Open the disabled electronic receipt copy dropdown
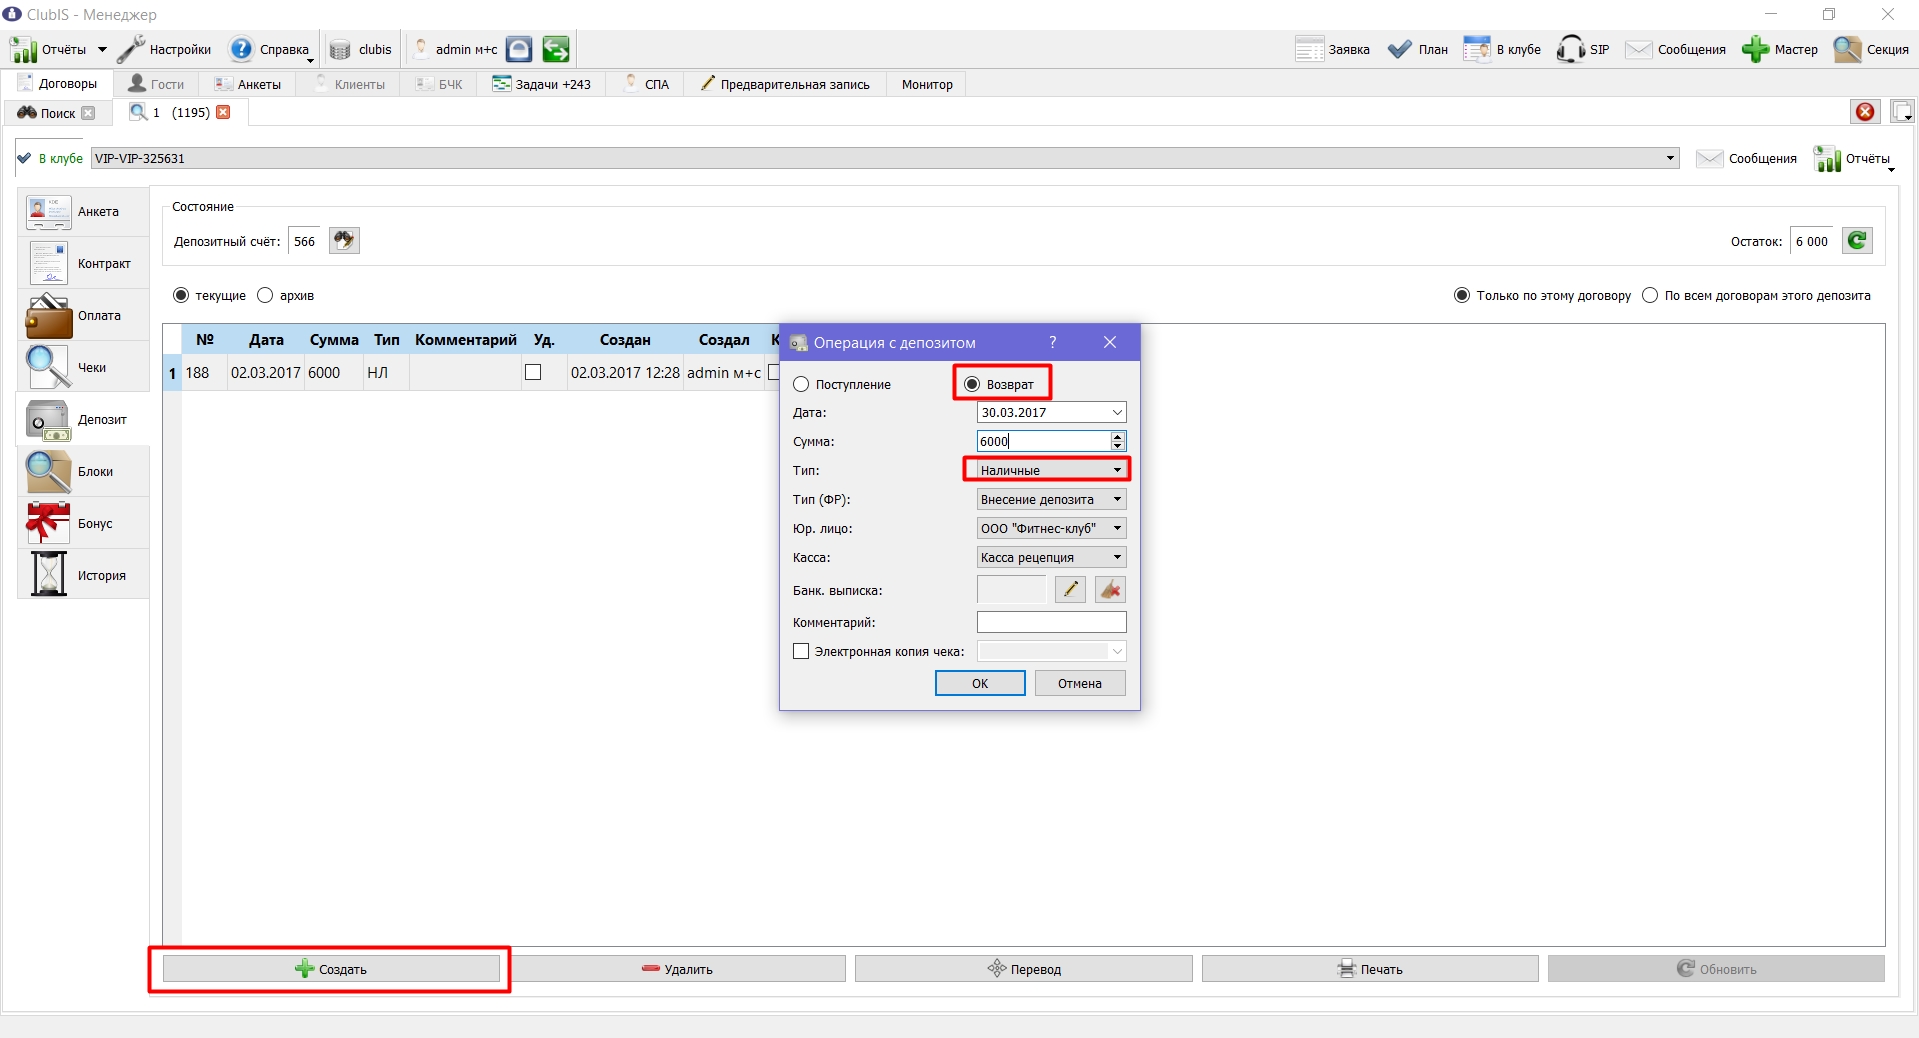This screenshot has width=1919, height=1038. (x=1052, y=651)
